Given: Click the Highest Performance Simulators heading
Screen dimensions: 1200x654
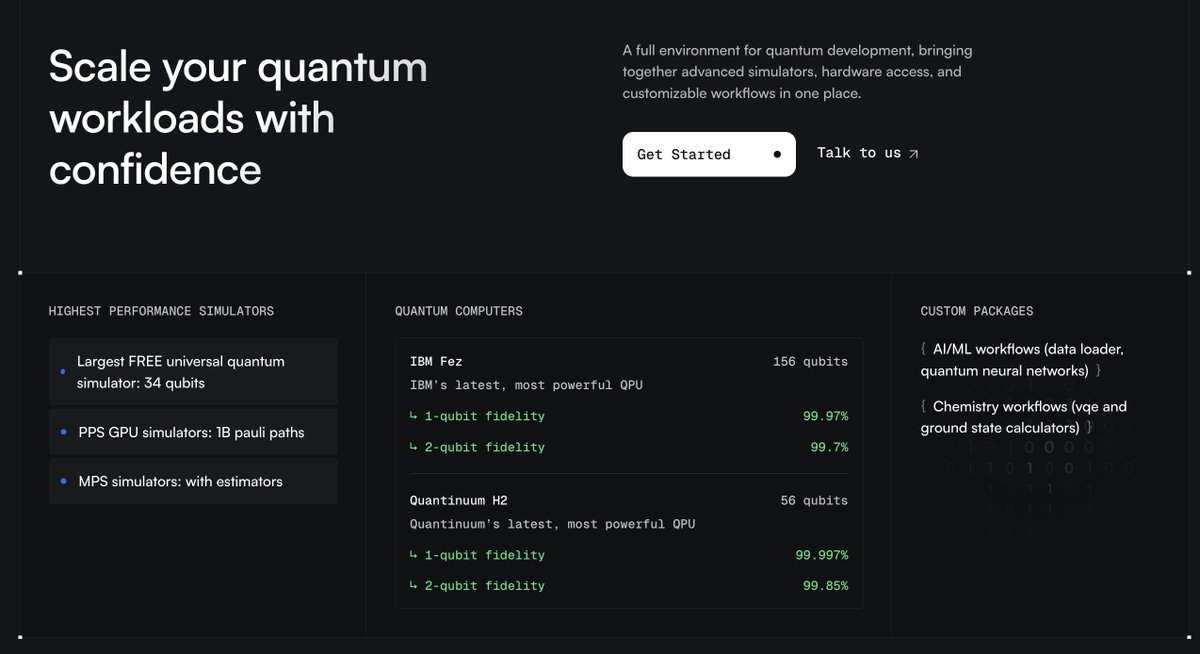Looking at the screenshot, I should point(161,311).
